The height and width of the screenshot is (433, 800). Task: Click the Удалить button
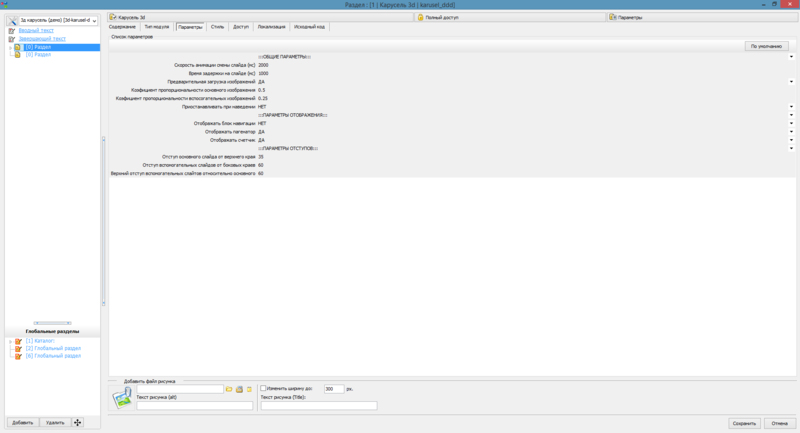[x=55, y=422]
